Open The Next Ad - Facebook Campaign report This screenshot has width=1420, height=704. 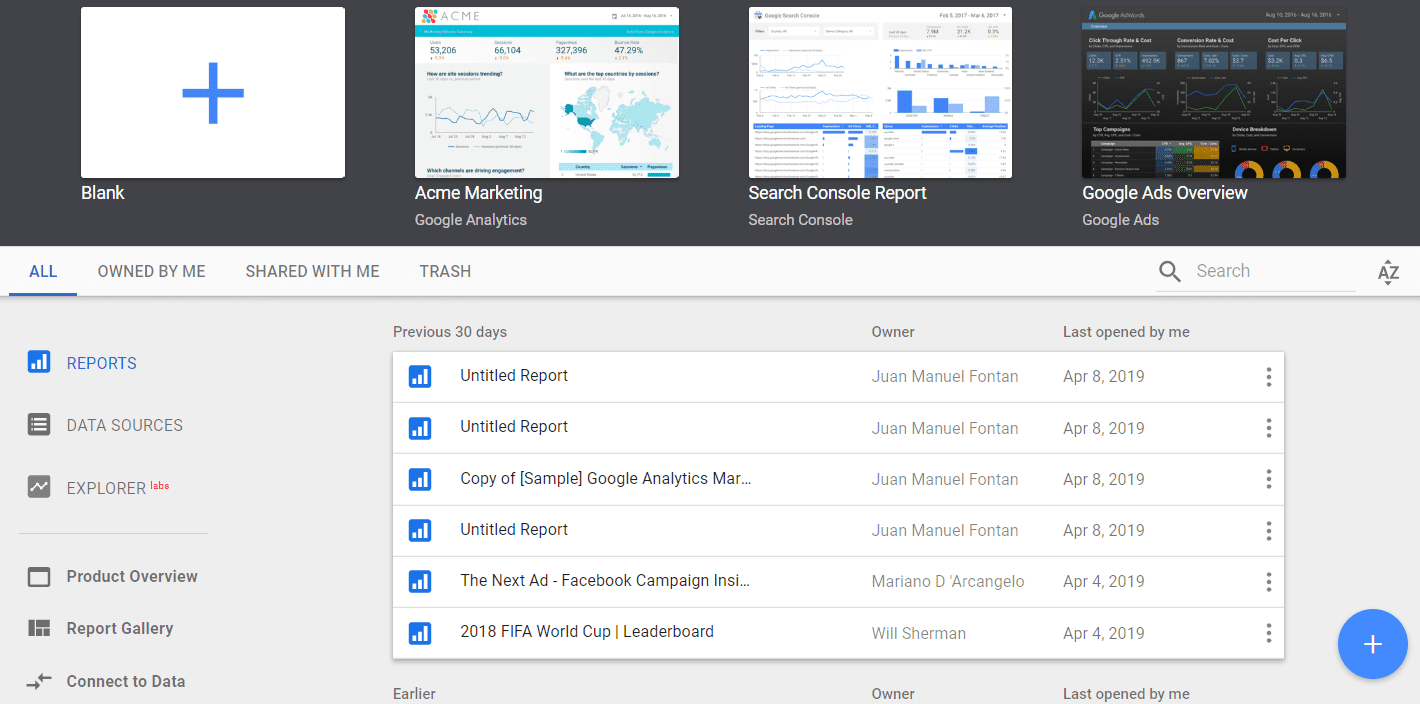(605, 580)
